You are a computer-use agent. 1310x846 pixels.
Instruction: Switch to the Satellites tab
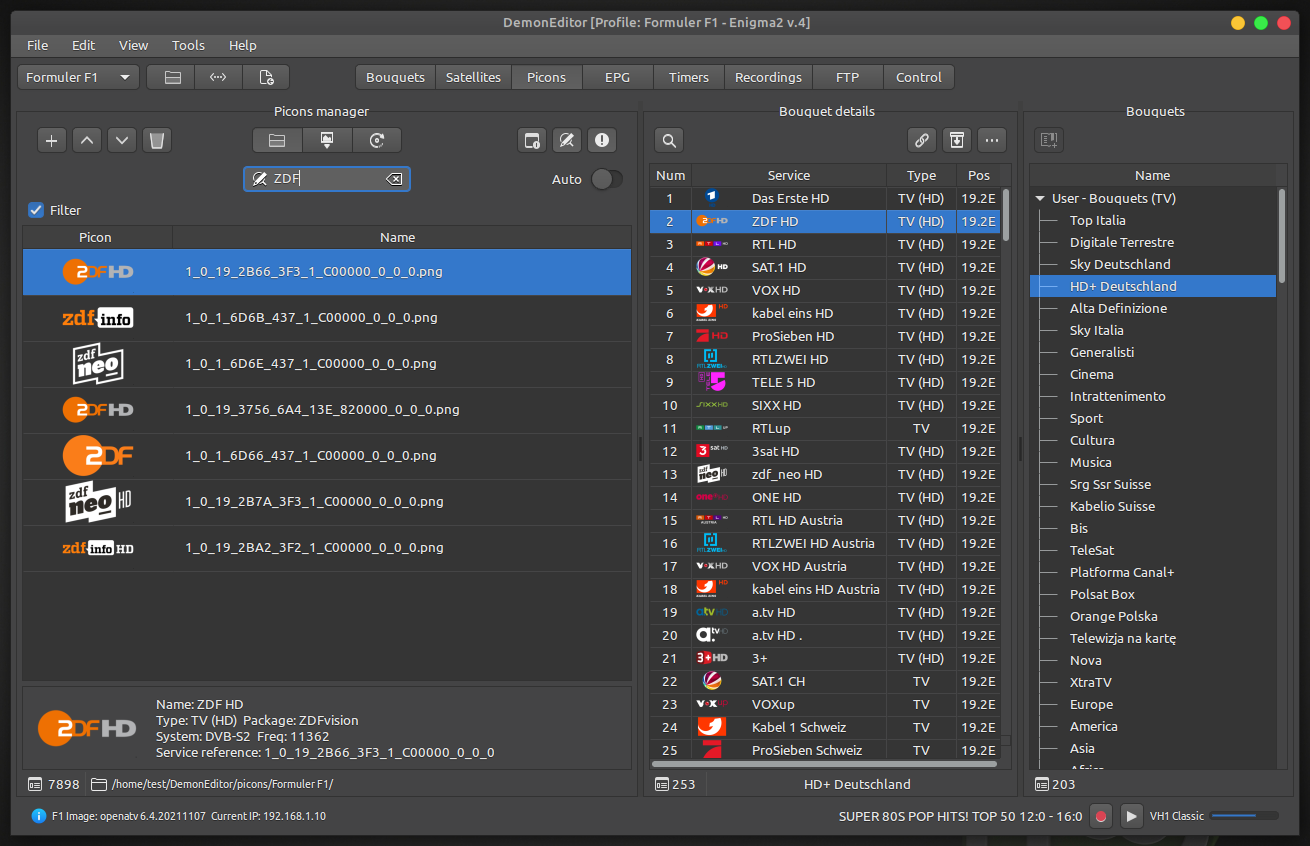click(x=473, y=77)
